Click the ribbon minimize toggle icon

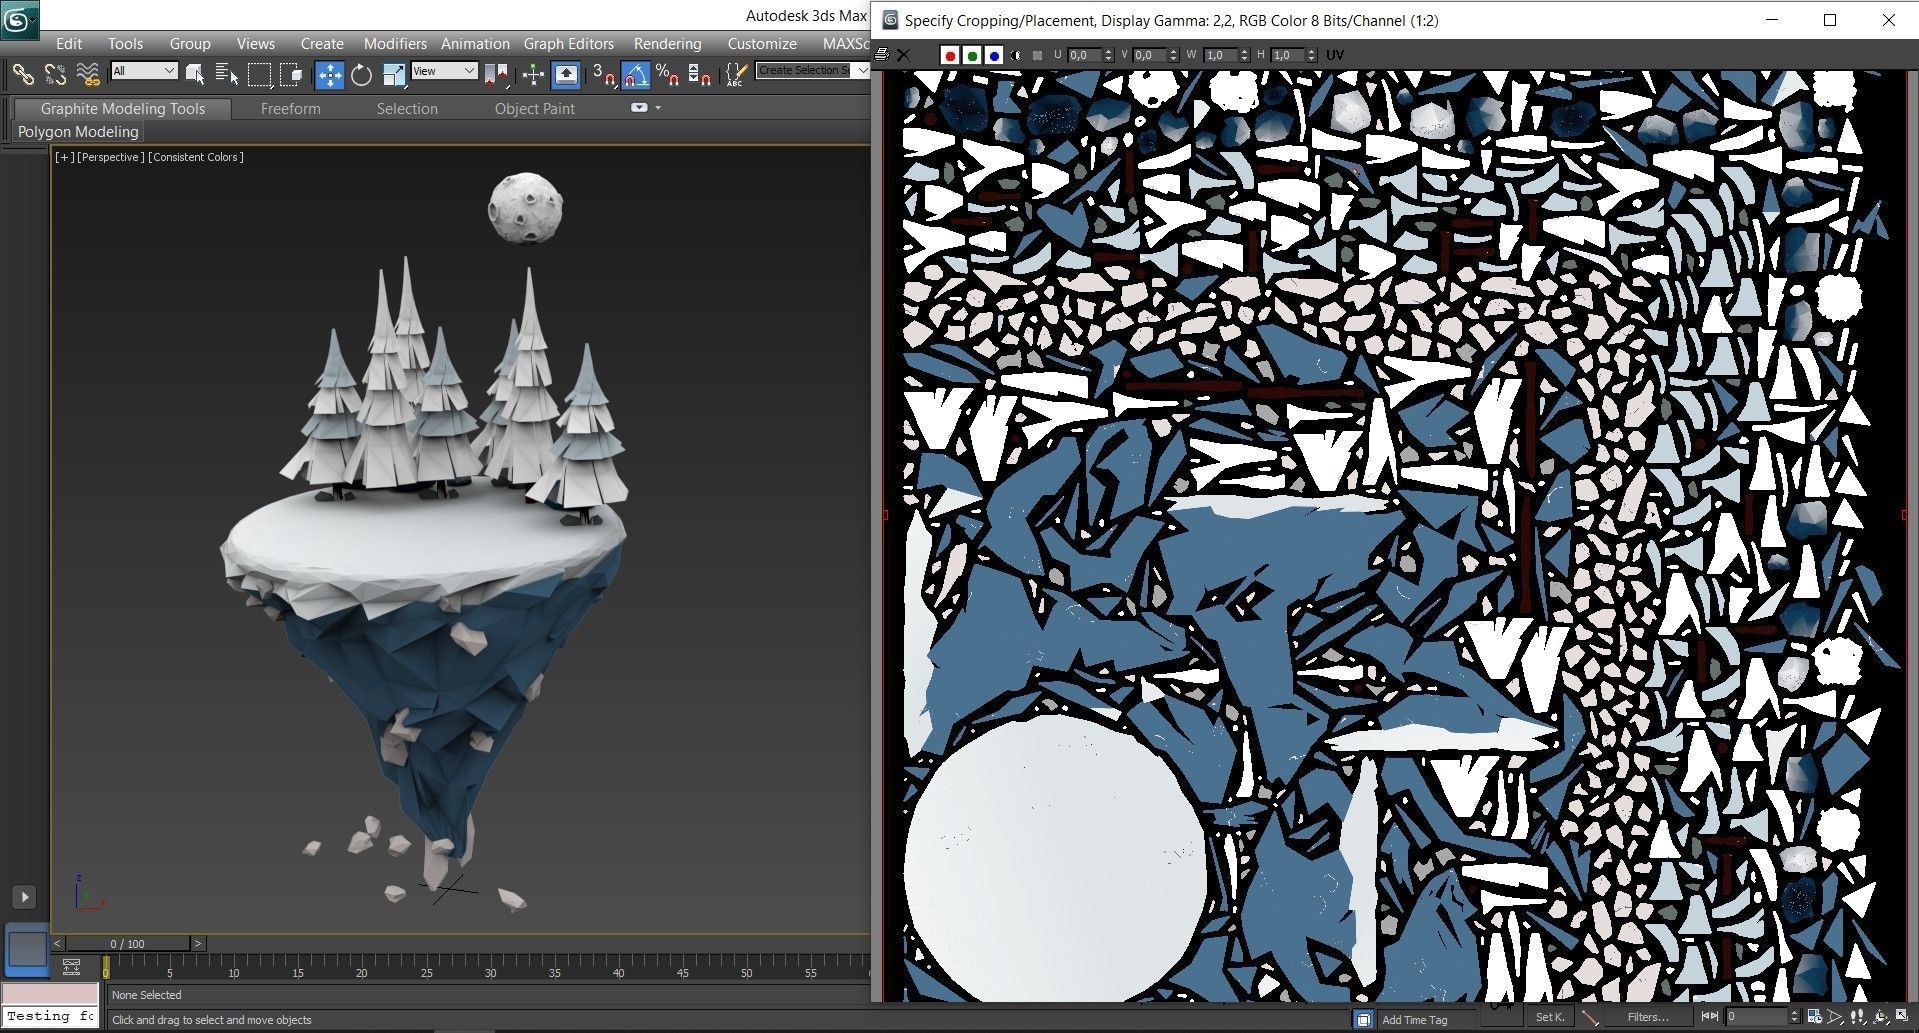[639, 108]
